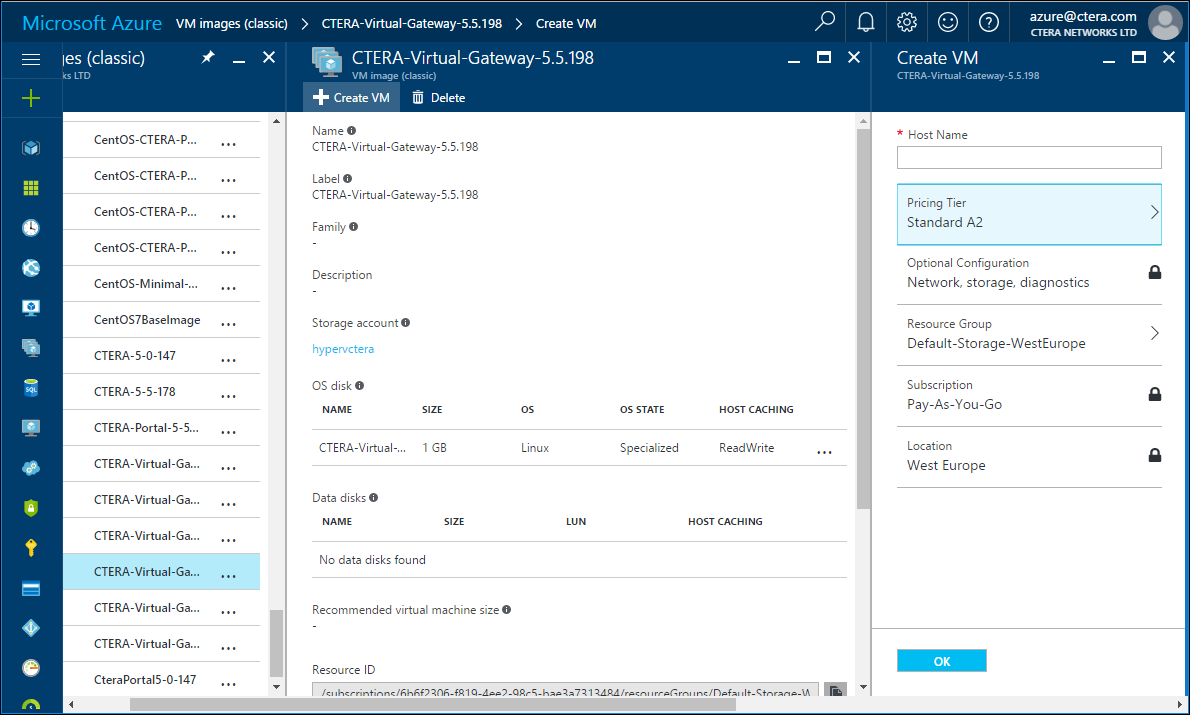Click Microsoft Azure logo in header
1190x715 pixels.
click(x=92, y=23)
